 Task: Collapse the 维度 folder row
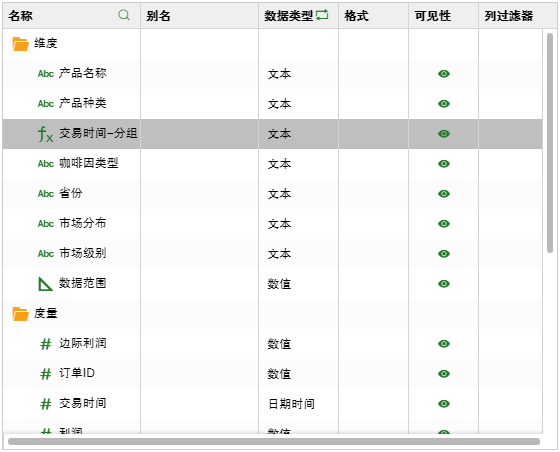(x=272, y=44)
